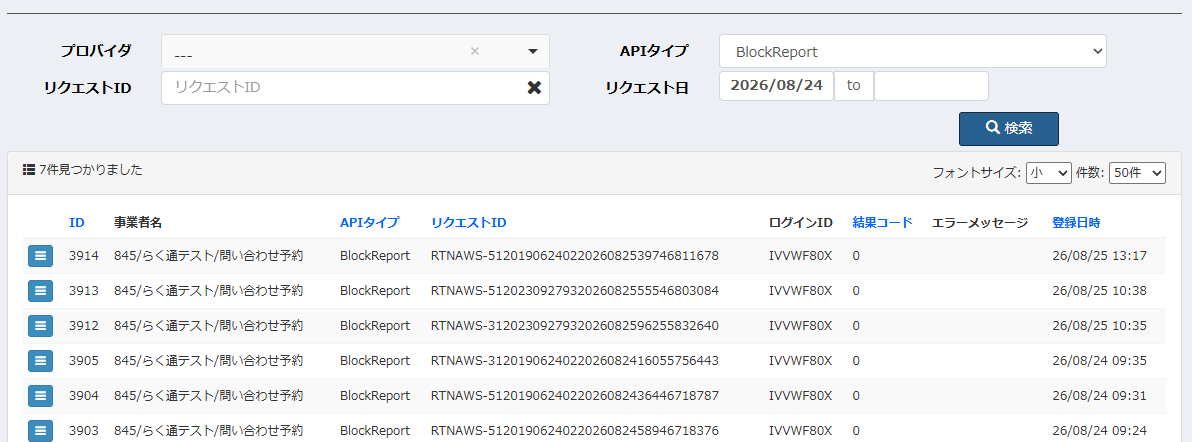The height and width of the screenshot is (442, 1192).
Task: Click ID cell 3904
Action: coord(84,396)
